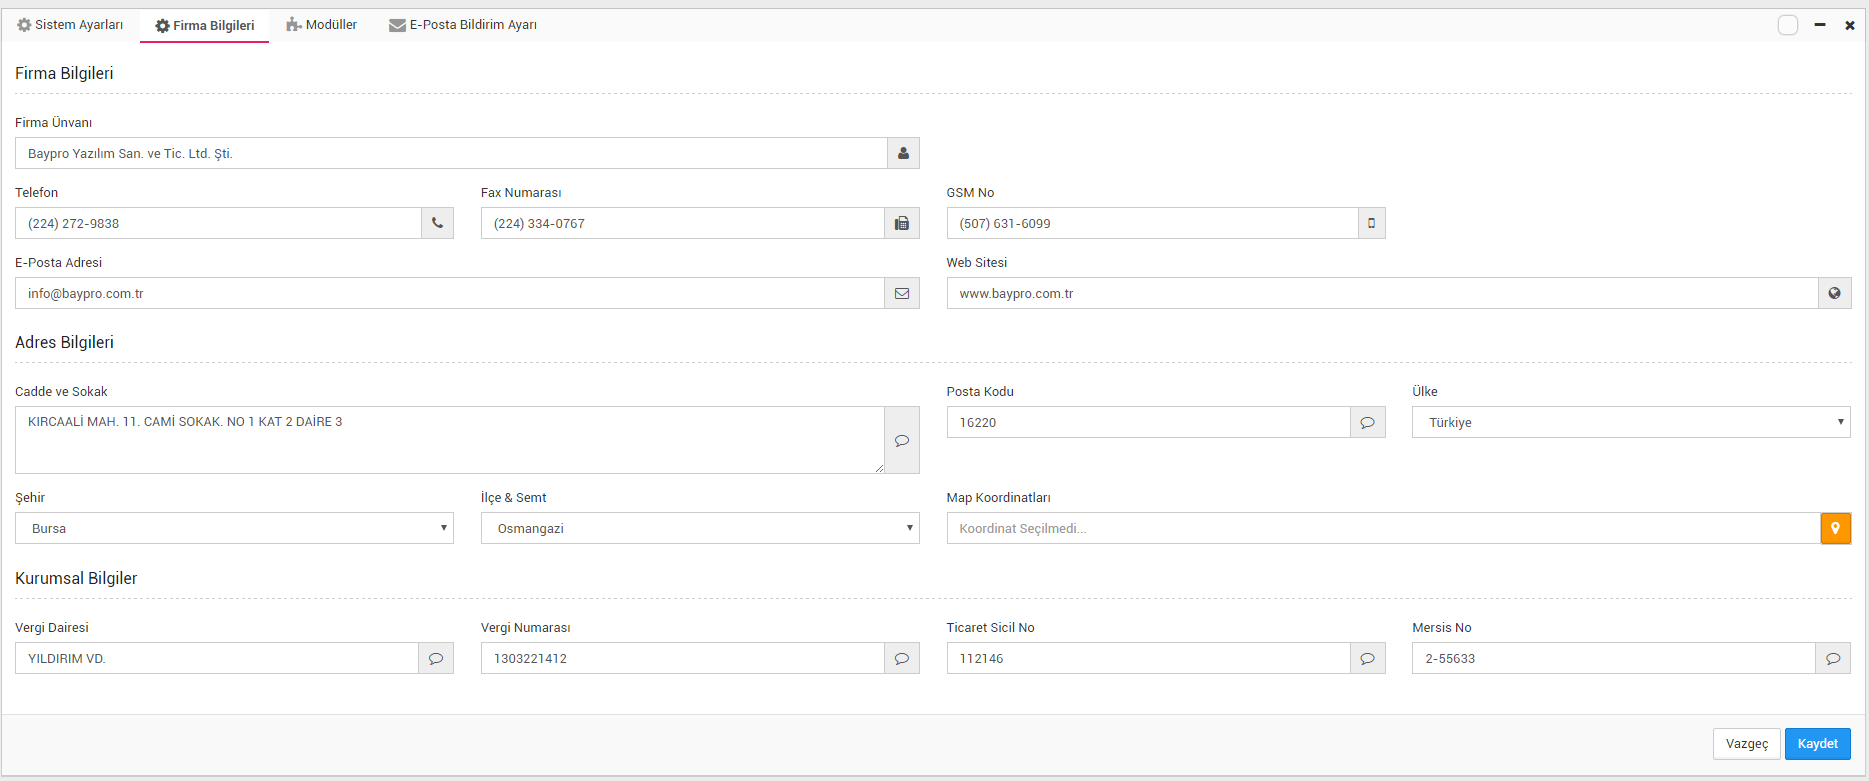Open the Ülke dropdown showing Türkiye

click(1631, 422)
